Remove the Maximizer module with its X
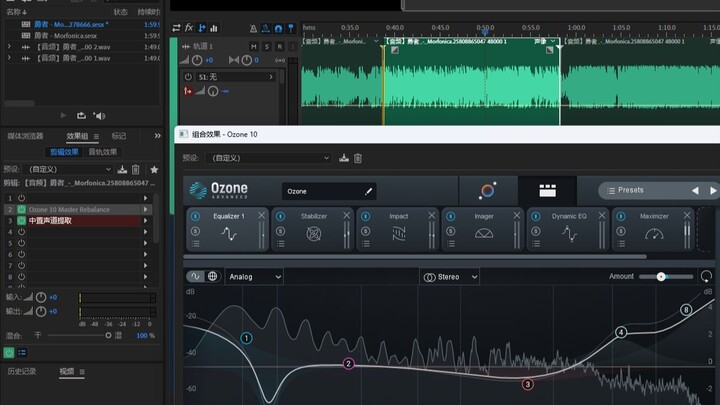The width and height of the screenshot is (720, 405). click(x=687, y=215)
